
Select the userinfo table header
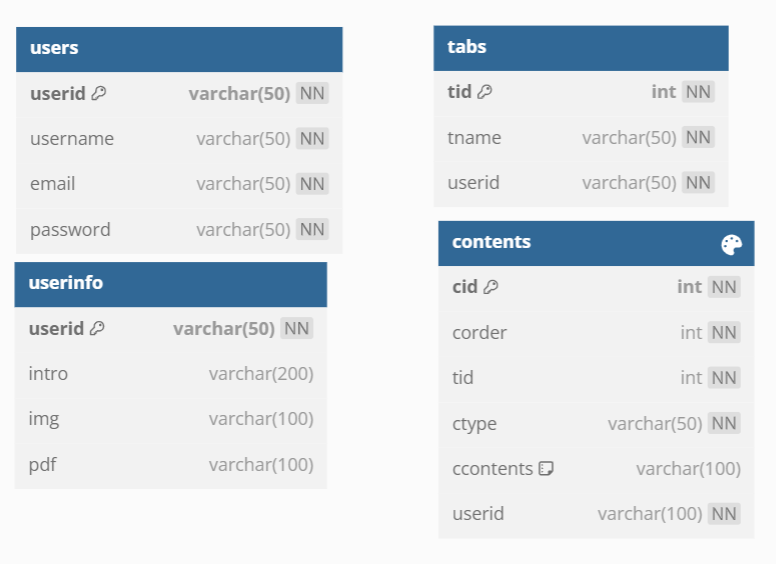coord(171,284)
